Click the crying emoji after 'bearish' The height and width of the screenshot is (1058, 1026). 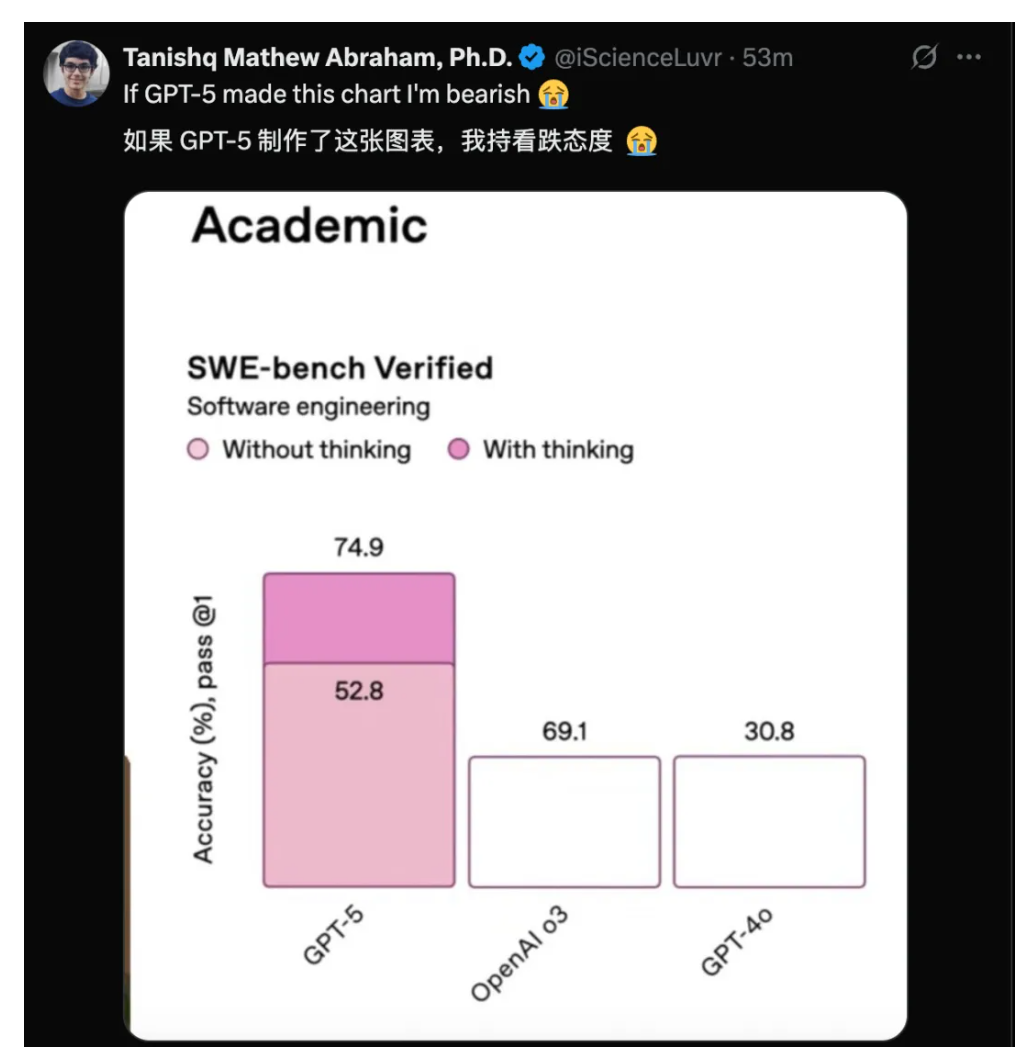[553, 95]
